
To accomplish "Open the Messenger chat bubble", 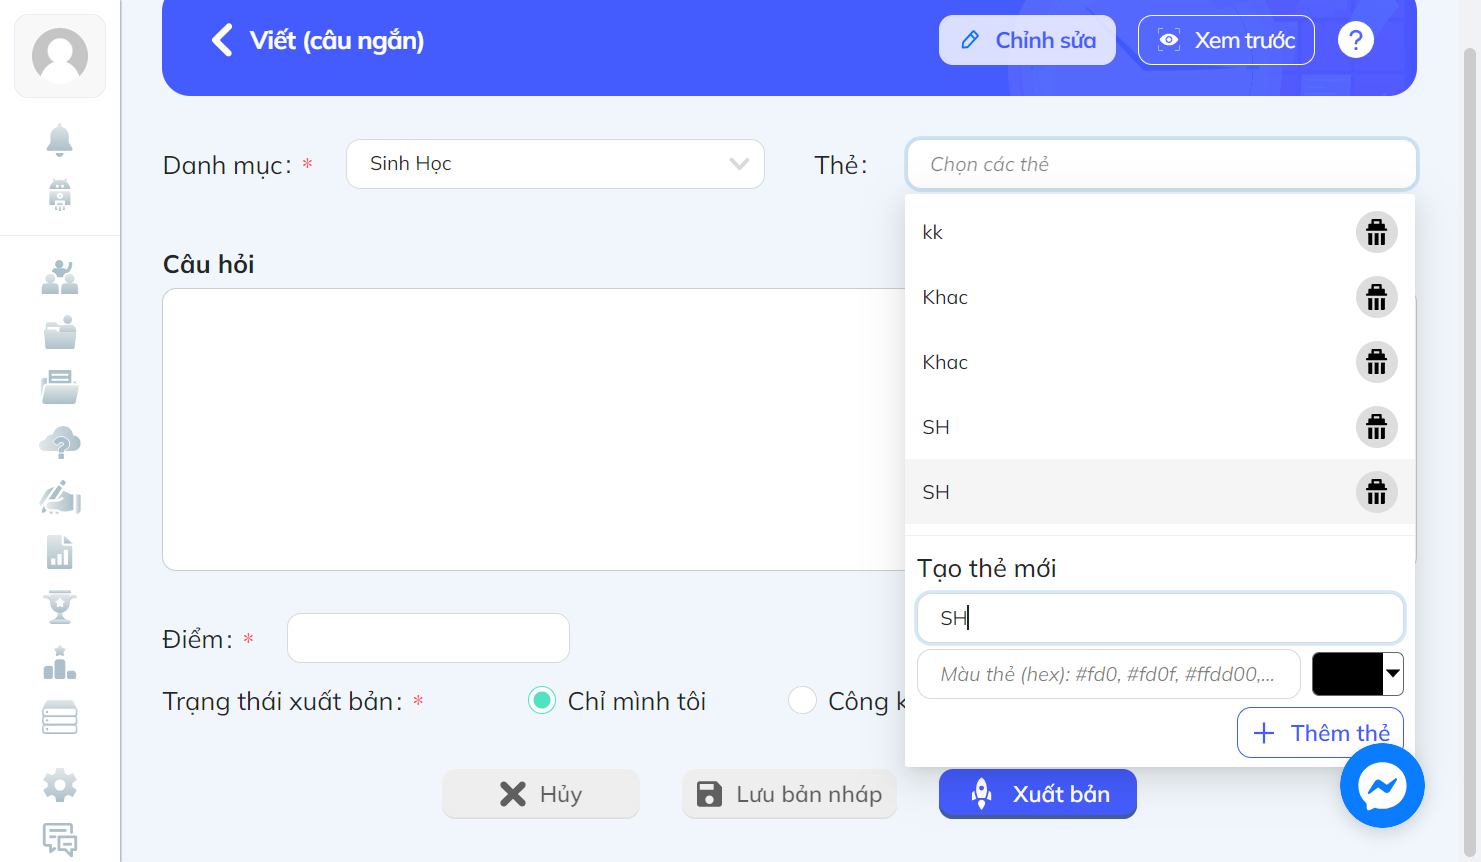I will click(x=1382, y=786).
